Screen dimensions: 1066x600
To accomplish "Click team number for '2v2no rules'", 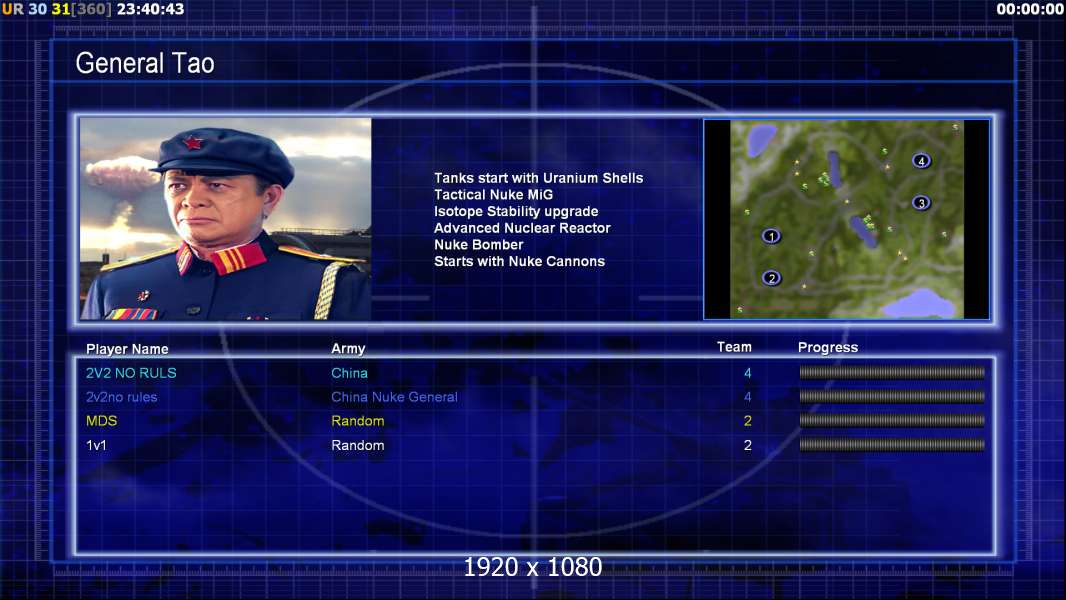I will point(748,397).
